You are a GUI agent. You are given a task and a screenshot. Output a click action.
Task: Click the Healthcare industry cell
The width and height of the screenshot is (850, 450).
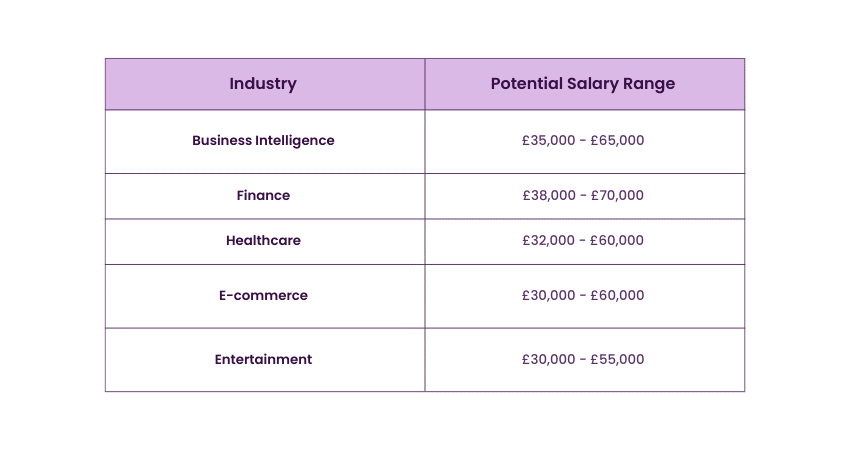coord(263,241)
